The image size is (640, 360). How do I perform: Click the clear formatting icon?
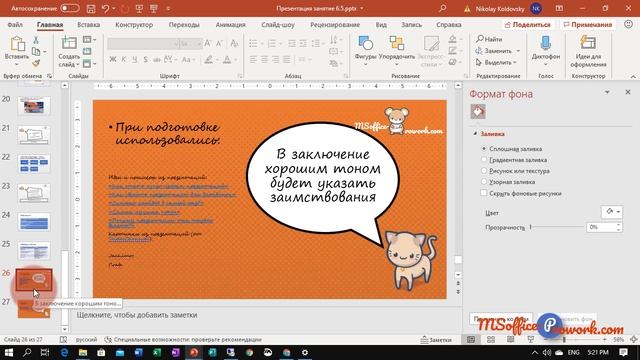pos(234,43)
